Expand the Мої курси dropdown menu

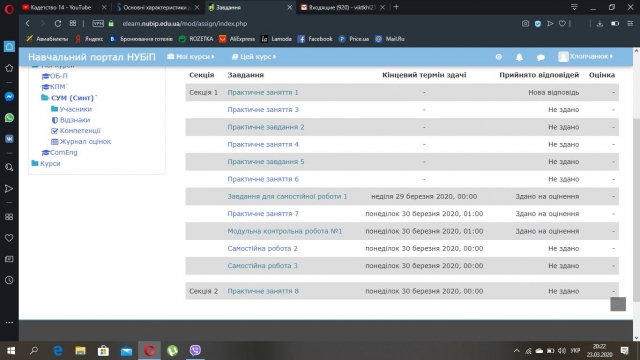pos(191,57)
